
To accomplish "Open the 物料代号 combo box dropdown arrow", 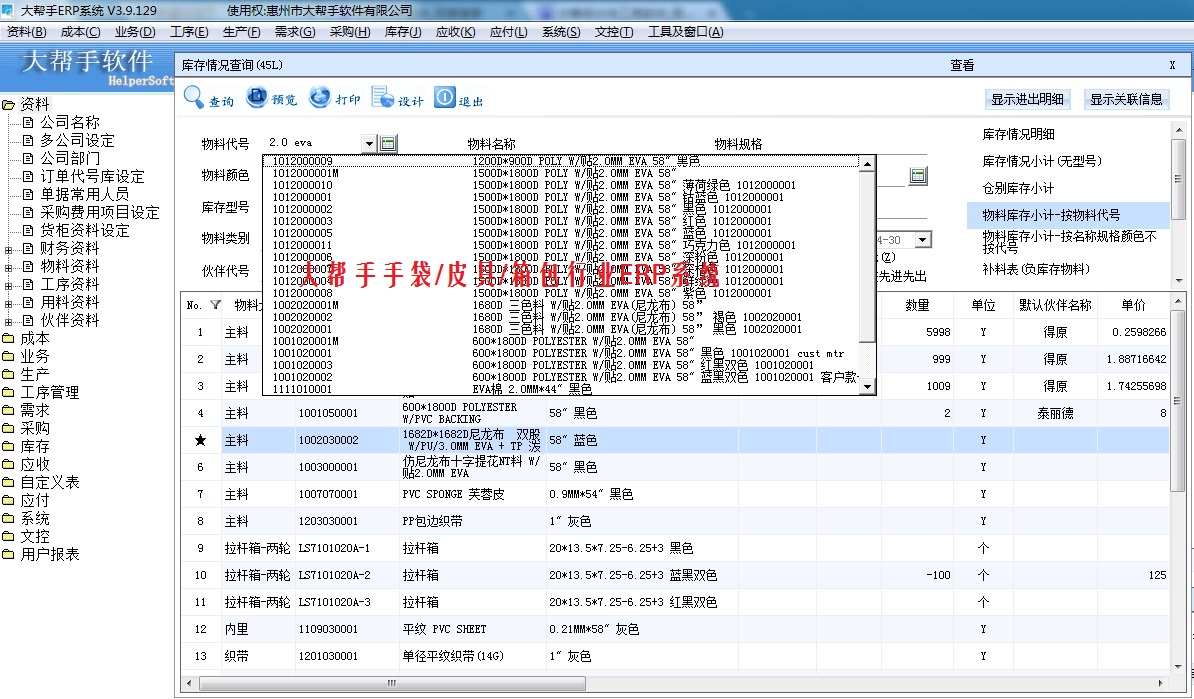I will tap(369, 143).
